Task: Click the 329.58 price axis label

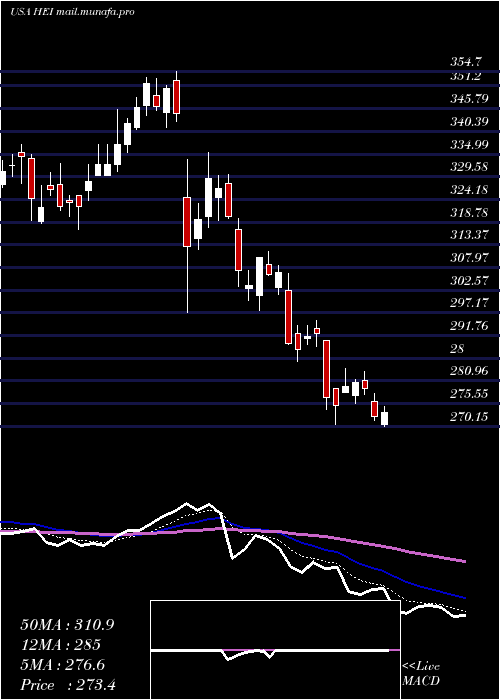Action: coord(469,167)
